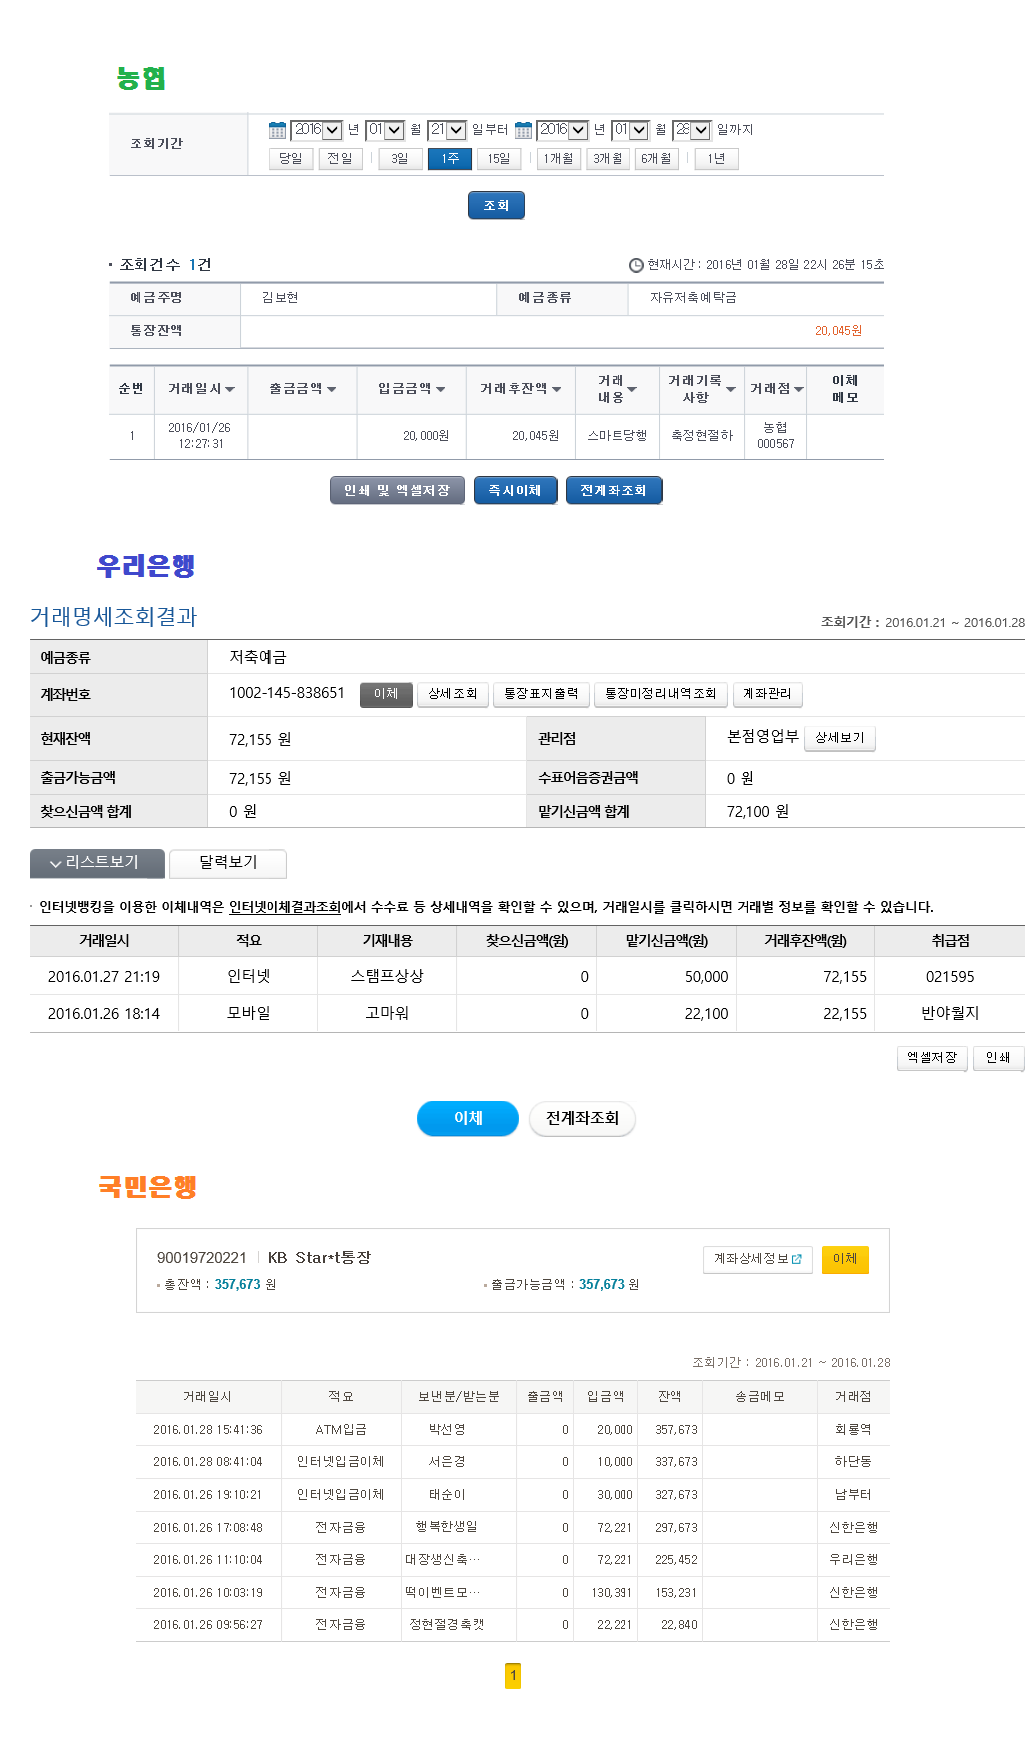Screen dimensions: 1036x1763
Task: Select the 전일 period option
Action: point(340,159)
